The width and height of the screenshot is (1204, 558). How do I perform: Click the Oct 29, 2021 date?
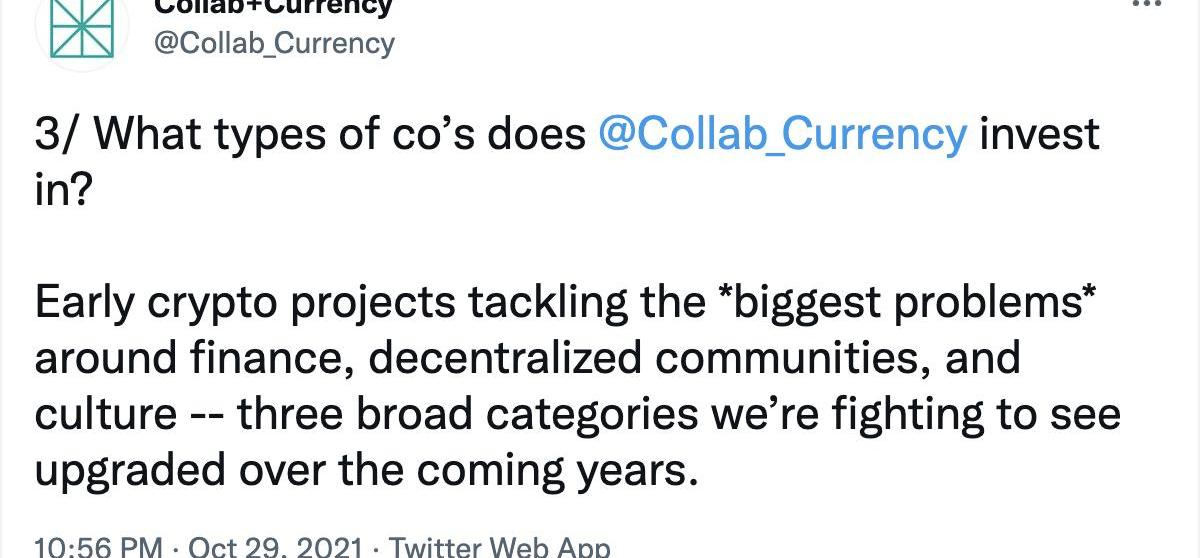275,547
